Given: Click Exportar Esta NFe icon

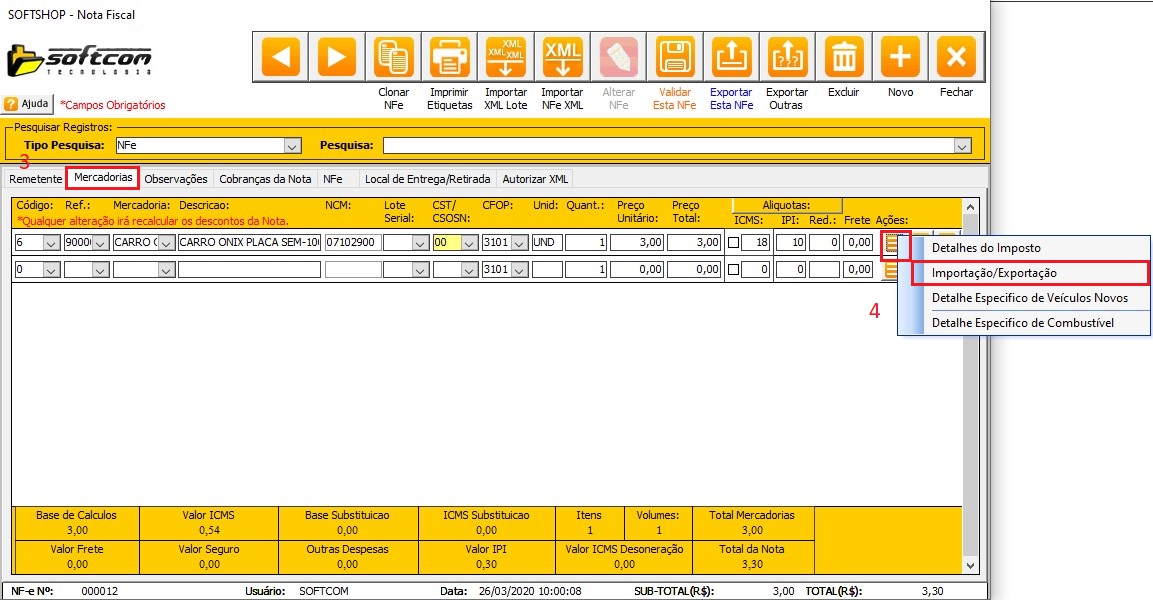Looking at the screenshot, I should point(731,57).
